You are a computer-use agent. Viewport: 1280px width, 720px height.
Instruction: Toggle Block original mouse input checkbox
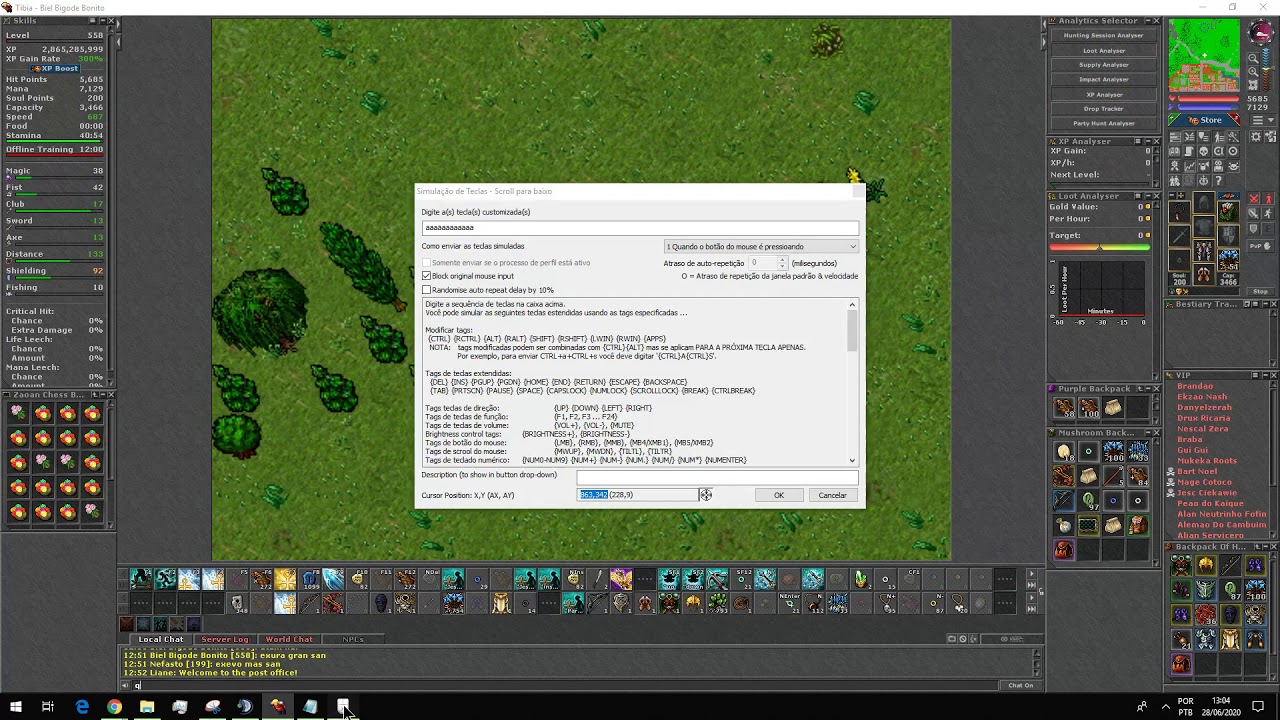(426, 276)
